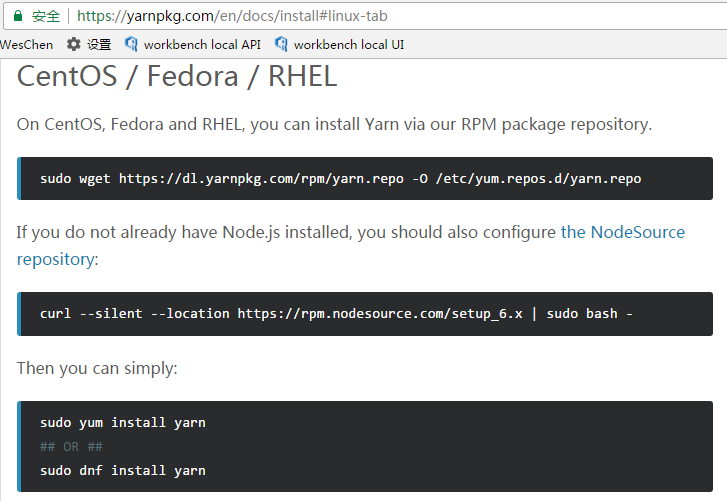Follow 'the NodeSource' hyperlink
727x501 pixels.
tap(623, 232)
